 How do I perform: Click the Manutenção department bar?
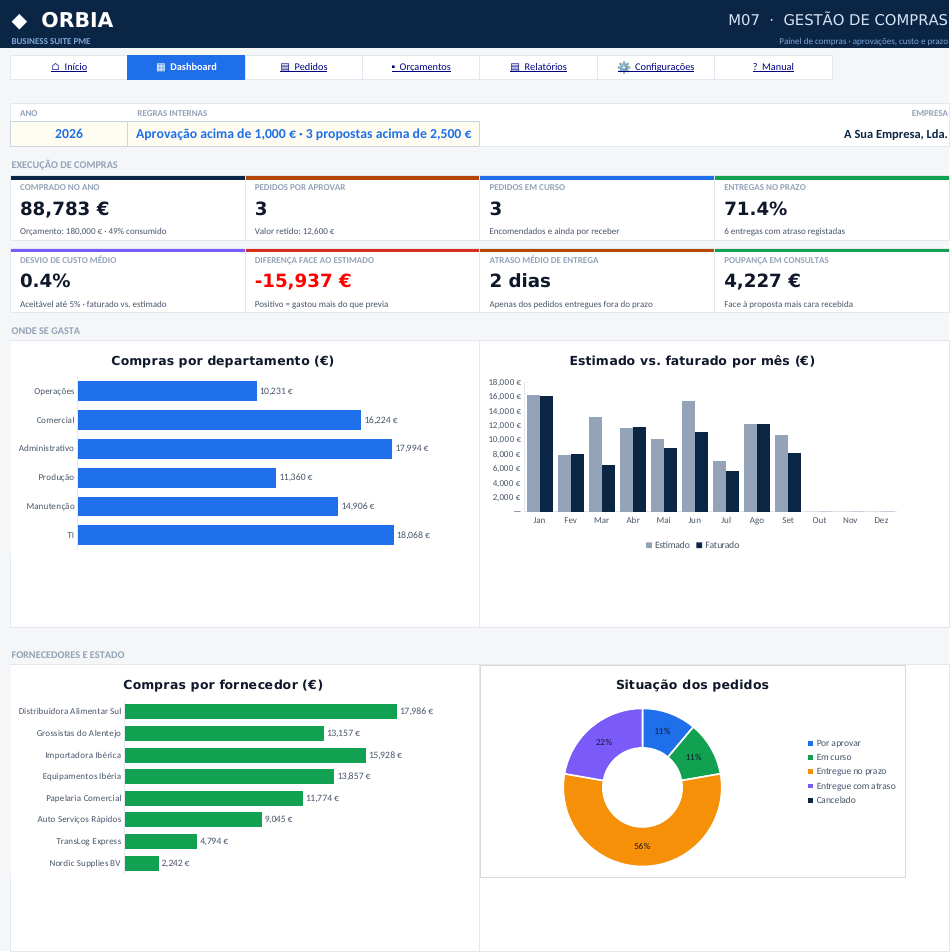click(208, 506)
